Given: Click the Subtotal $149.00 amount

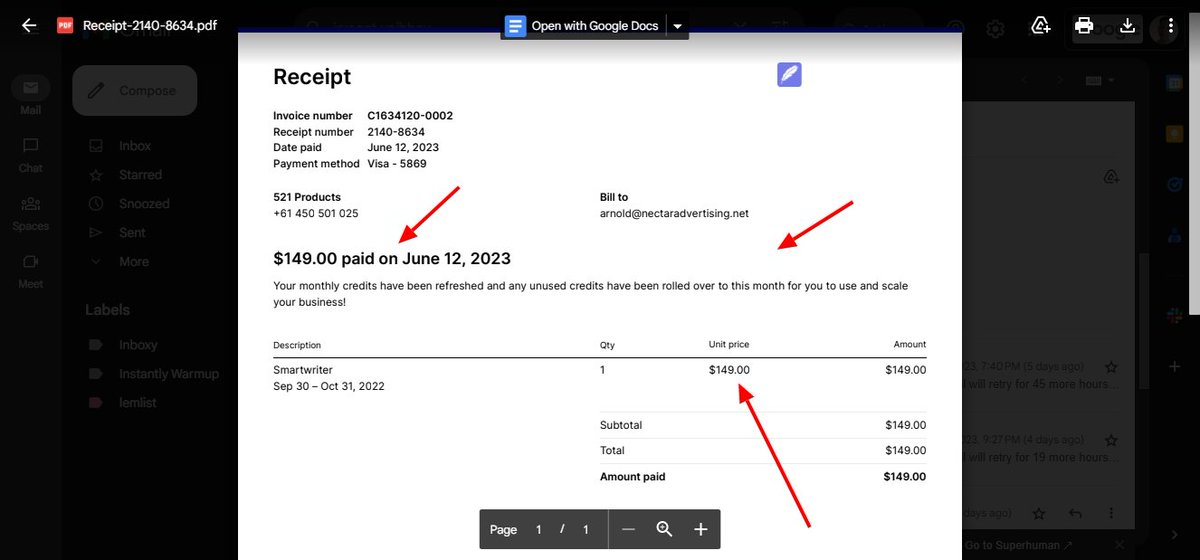Looking at the screenshot, I should [906, 425].
